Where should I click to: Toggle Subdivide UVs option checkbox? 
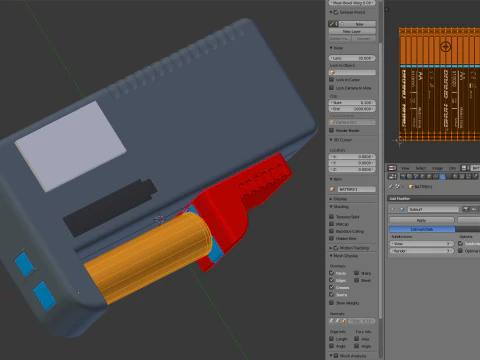tap(461, 243)
